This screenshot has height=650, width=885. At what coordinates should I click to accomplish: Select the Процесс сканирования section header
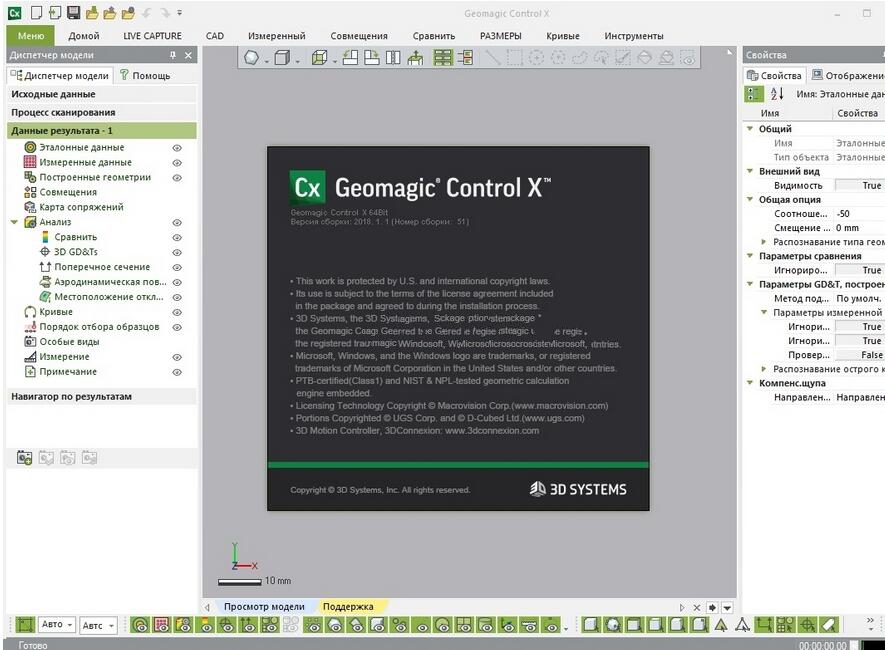pyautogui.click(x=102, y=112)
